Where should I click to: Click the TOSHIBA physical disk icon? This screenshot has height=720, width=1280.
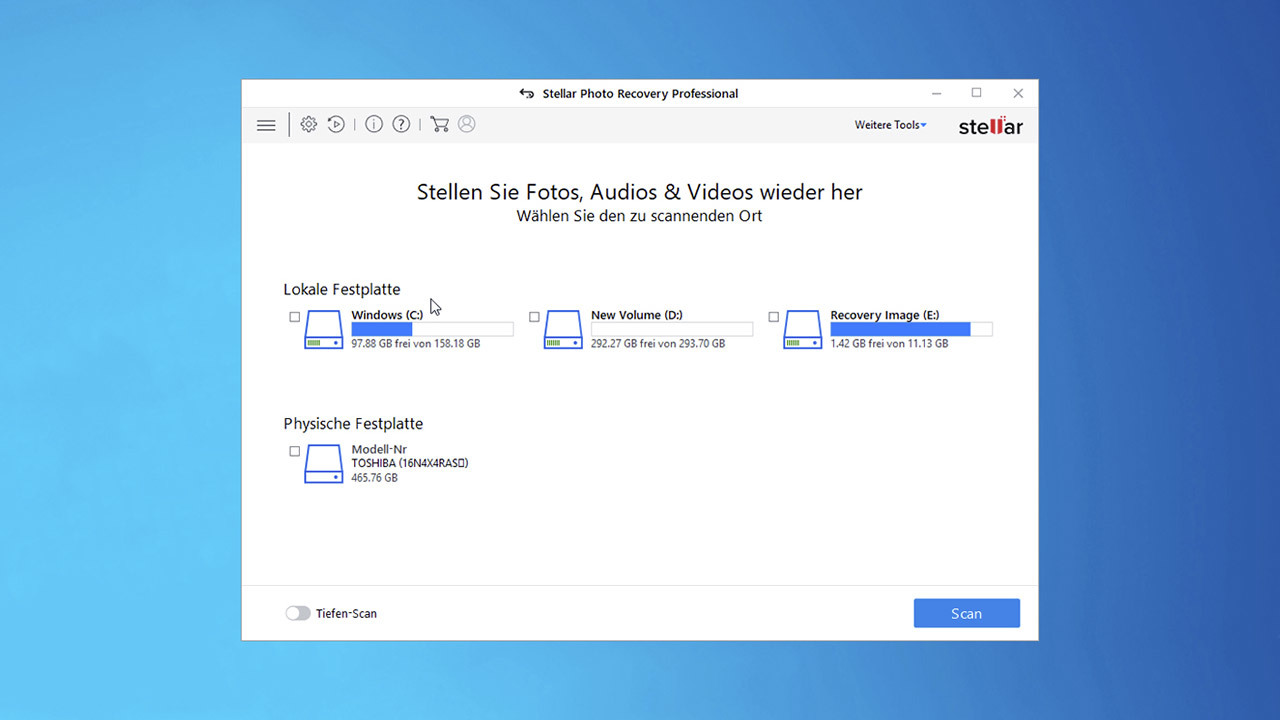pyautogui.click(x=324, y=464)
